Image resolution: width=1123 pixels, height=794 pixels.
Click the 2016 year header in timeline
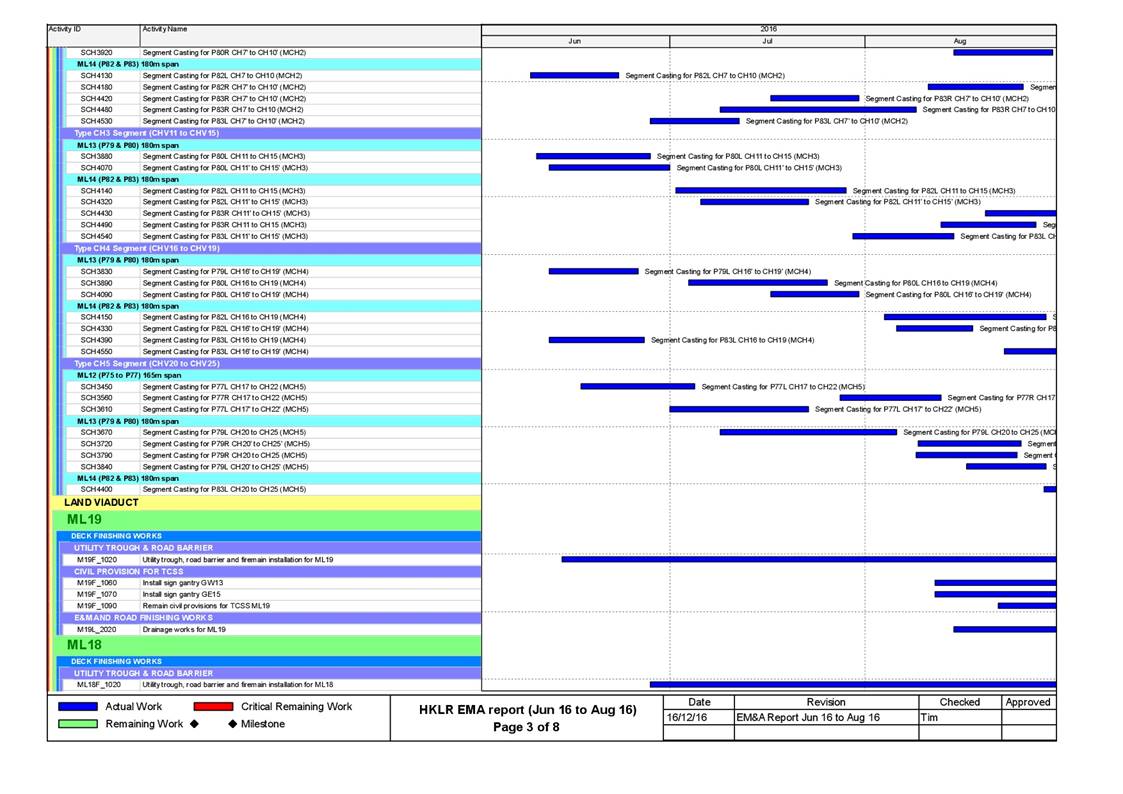click(768, 29)
